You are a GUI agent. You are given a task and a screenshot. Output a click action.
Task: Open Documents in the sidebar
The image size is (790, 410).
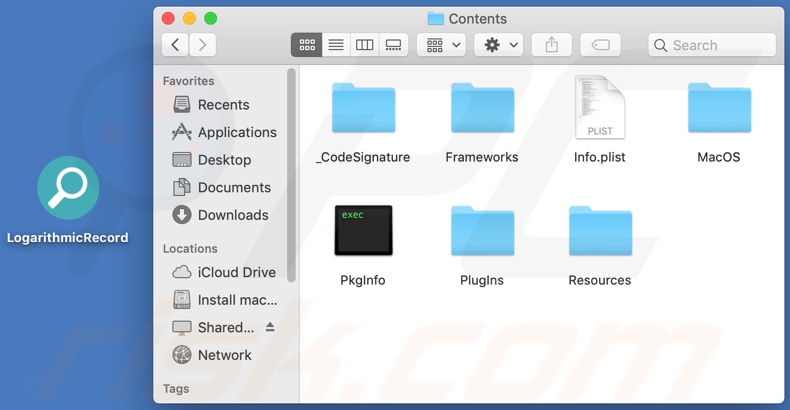pyautogui.click(x=223, y=187)
